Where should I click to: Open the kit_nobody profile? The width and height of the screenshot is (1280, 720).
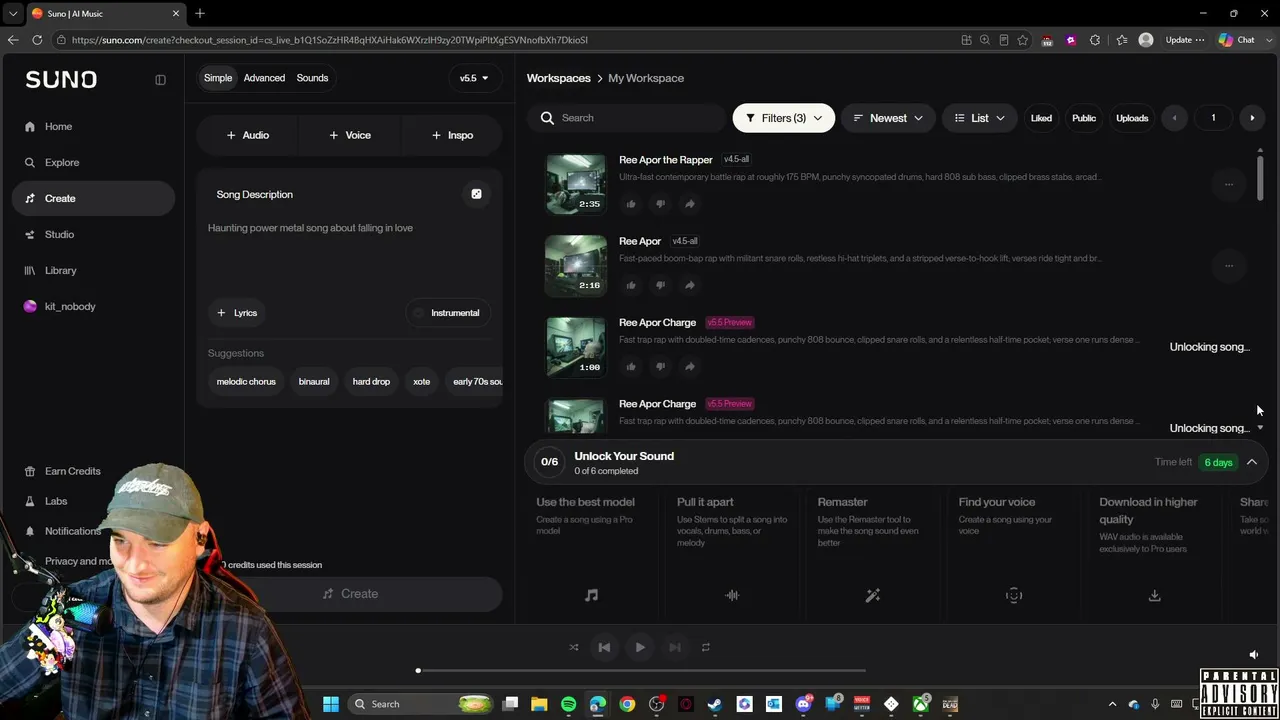(x=93, y=306)
